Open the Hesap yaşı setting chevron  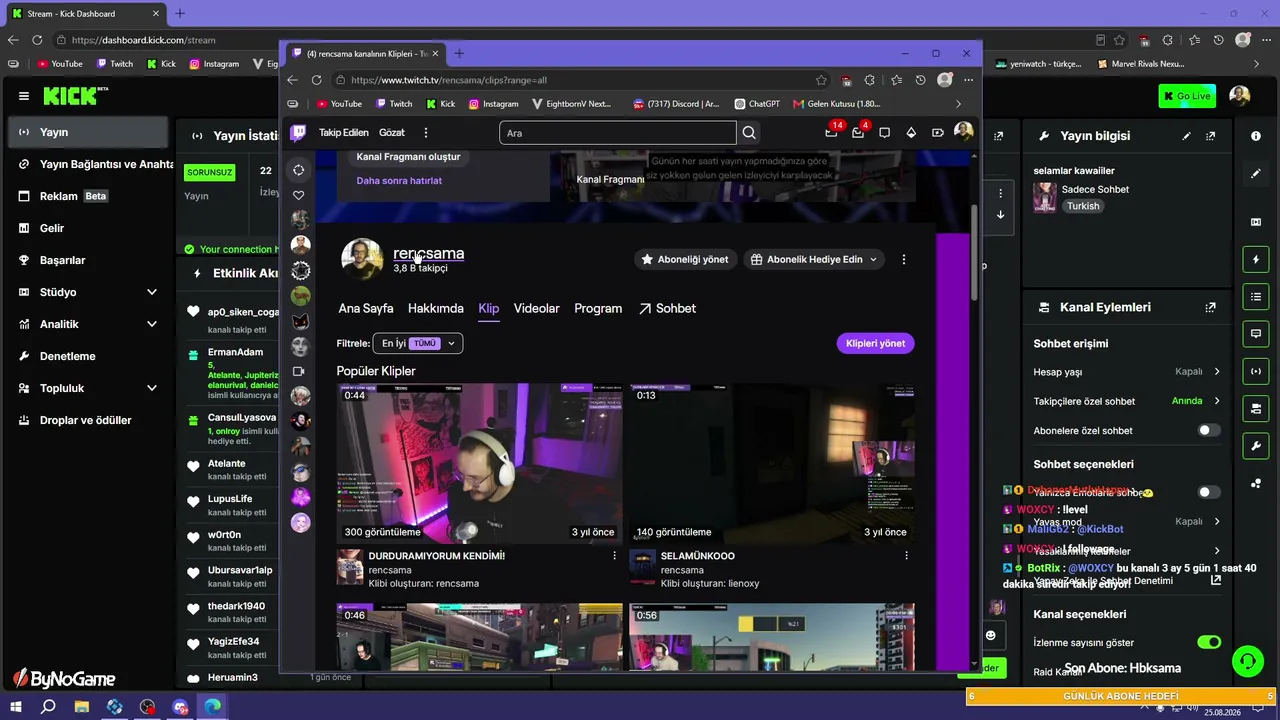1217,372
